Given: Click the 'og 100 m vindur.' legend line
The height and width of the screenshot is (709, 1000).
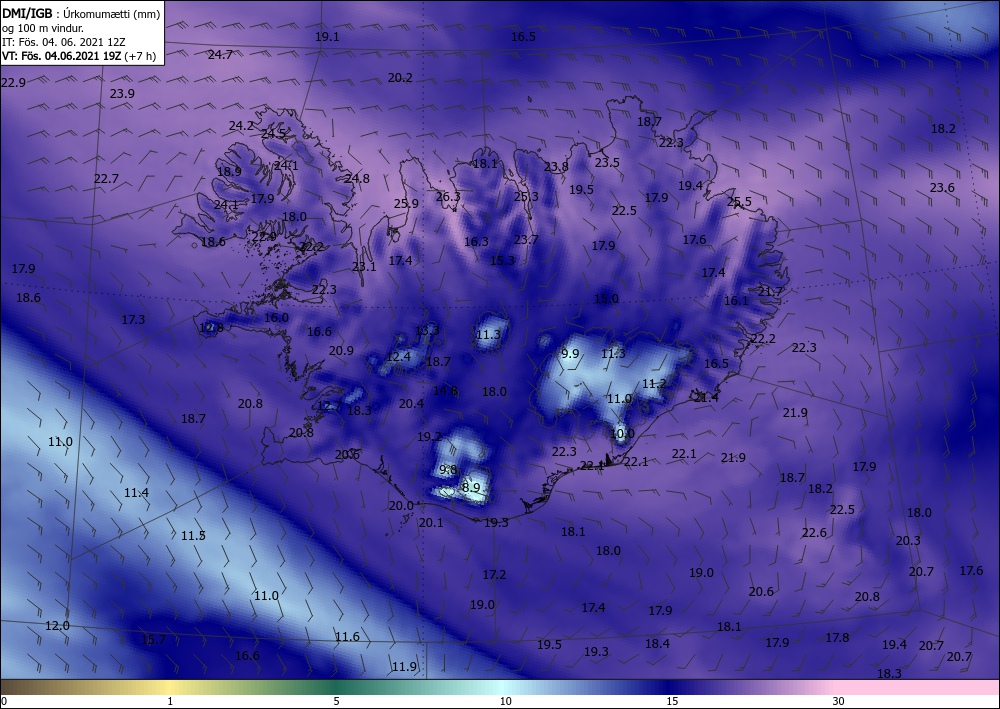Looking at the screenshot, I should [x=43, y=28].
